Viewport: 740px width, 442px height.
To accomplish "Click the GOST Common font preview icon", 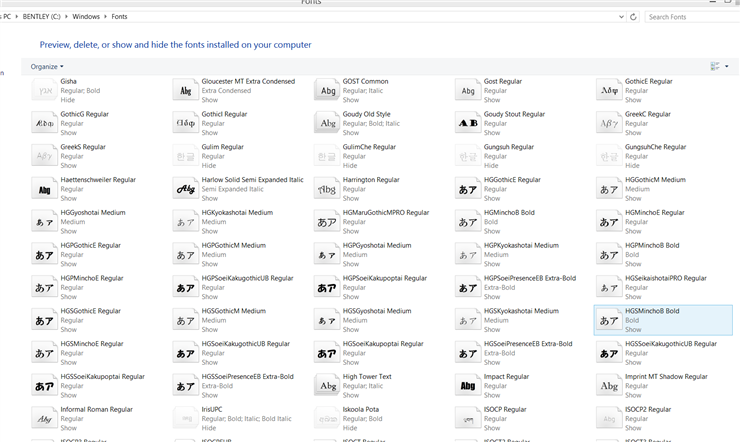I will [327, 90].
